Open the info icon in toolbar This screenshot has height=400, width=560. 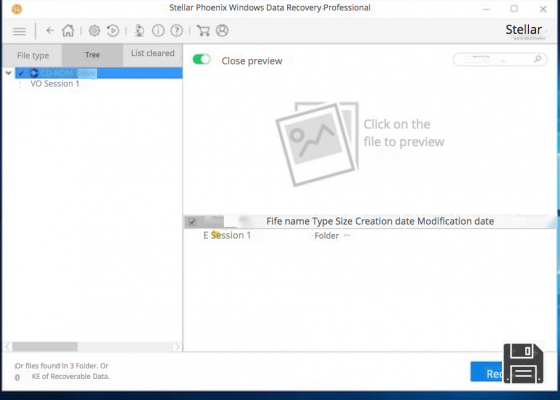click(x=158, y=31)
